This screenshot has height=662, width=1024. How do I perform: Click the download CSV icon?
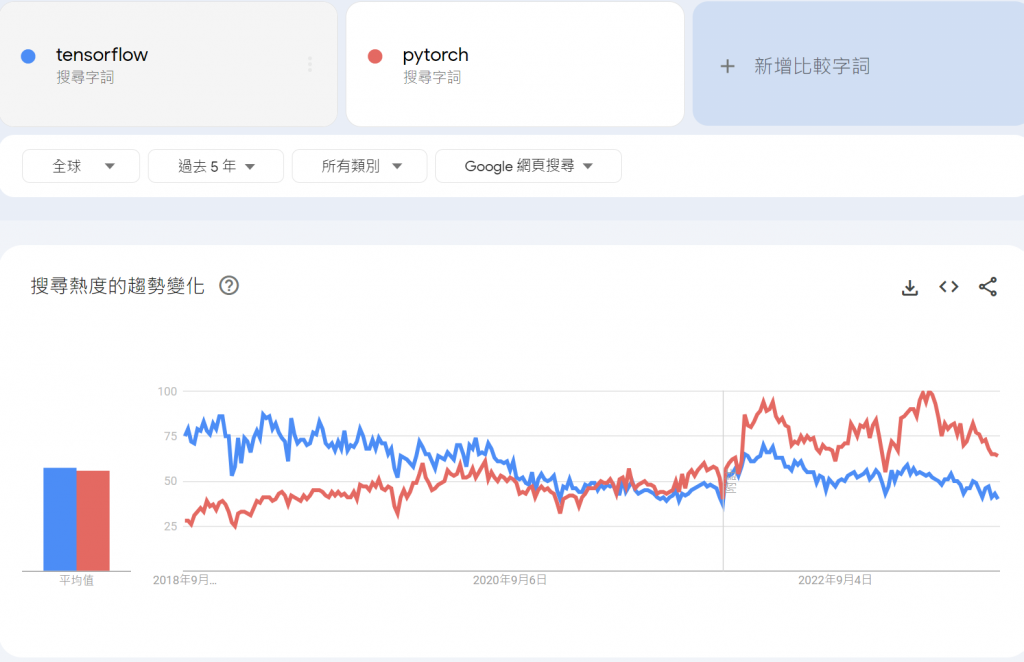(x=910, y=287)
